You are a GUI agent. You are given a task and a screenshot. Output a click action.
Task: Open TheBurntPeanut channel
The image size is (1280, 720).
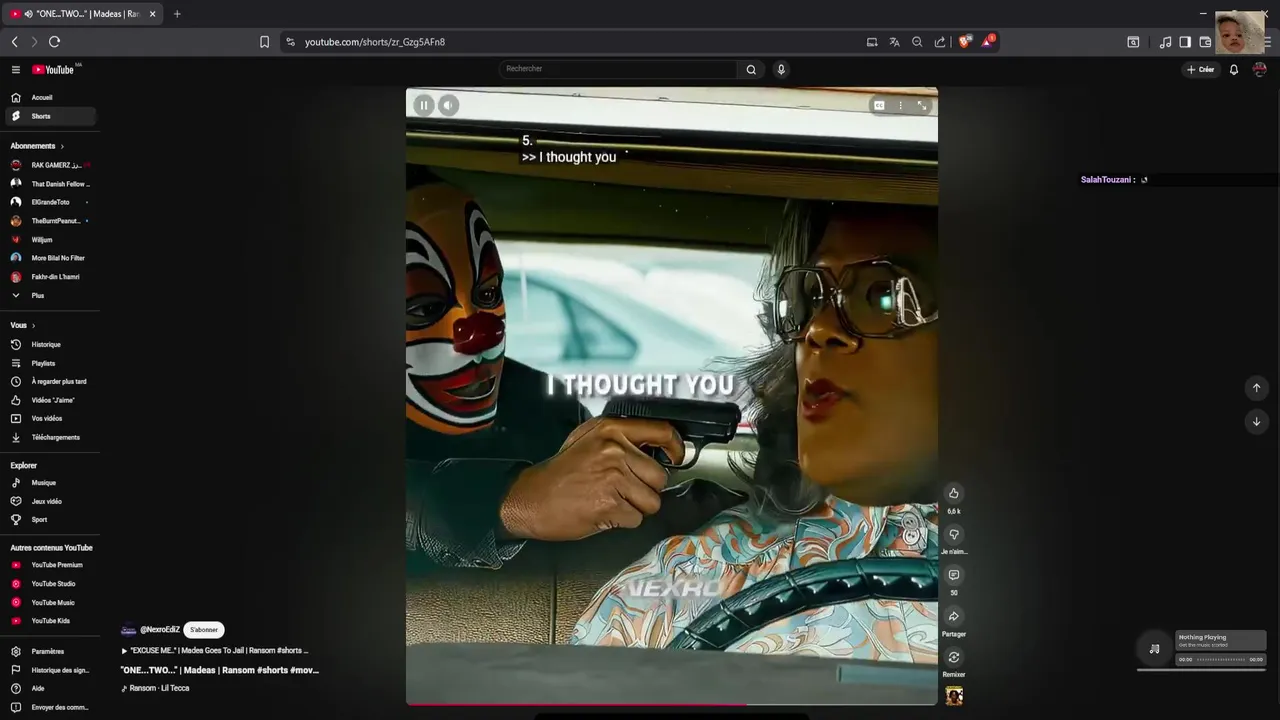[50, 221]
